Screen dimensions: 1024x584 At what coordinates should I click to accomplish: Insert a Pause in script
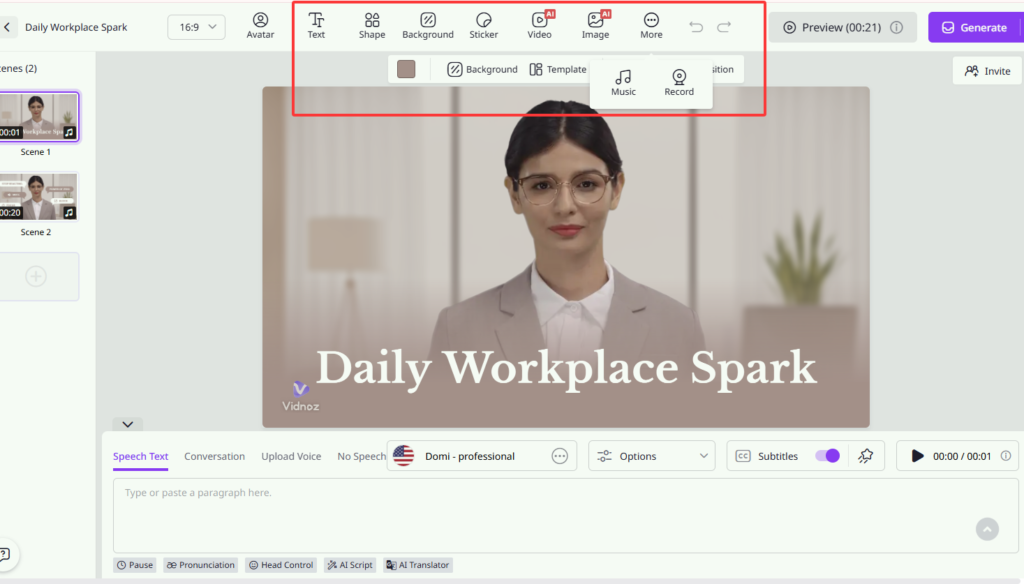(x=135, y=565)
